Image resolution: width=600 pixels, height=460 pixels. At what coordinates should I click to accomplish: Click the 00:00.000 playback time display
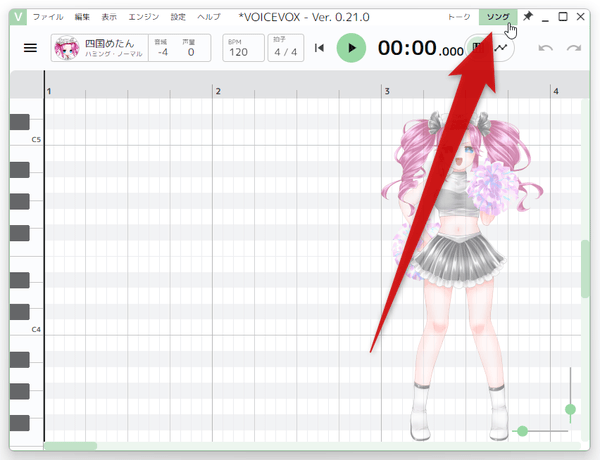[421, 48]
